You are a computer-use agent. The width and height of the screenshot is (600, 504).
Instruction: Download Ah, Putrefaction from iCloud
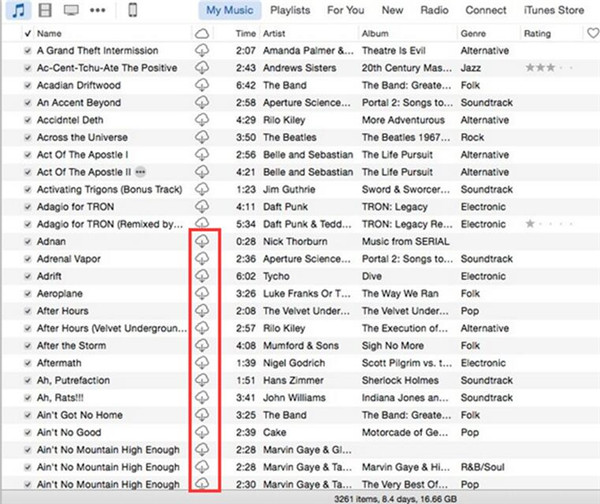click(202, 380)
